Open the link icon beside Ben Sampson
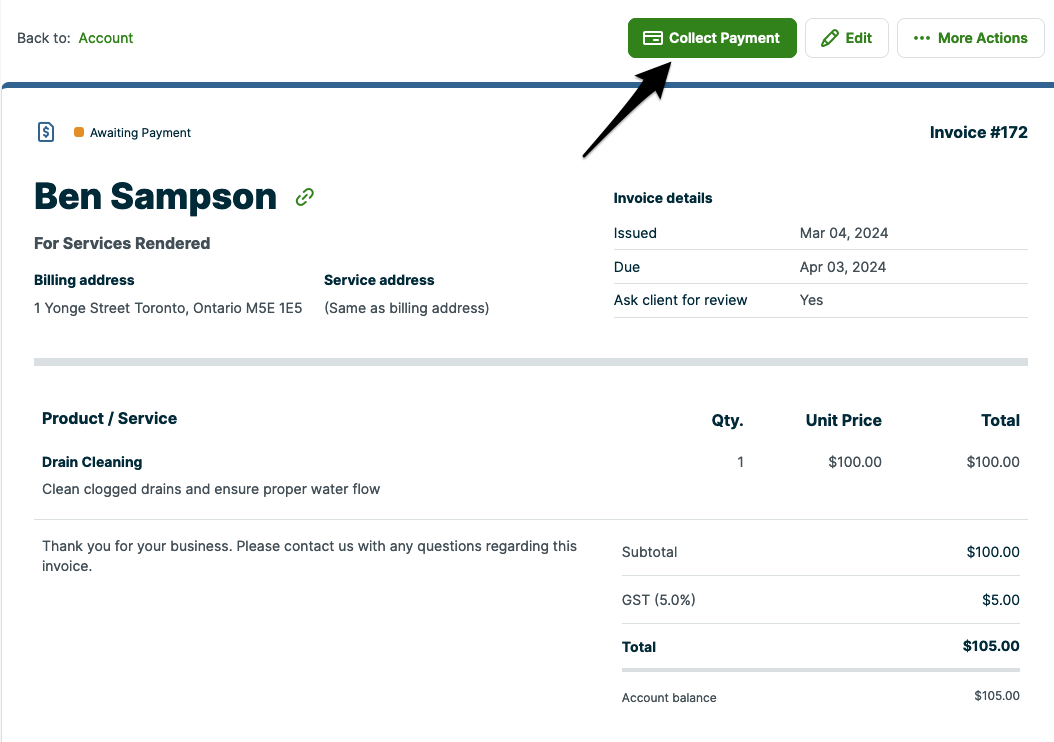 [x=304, y=197]
